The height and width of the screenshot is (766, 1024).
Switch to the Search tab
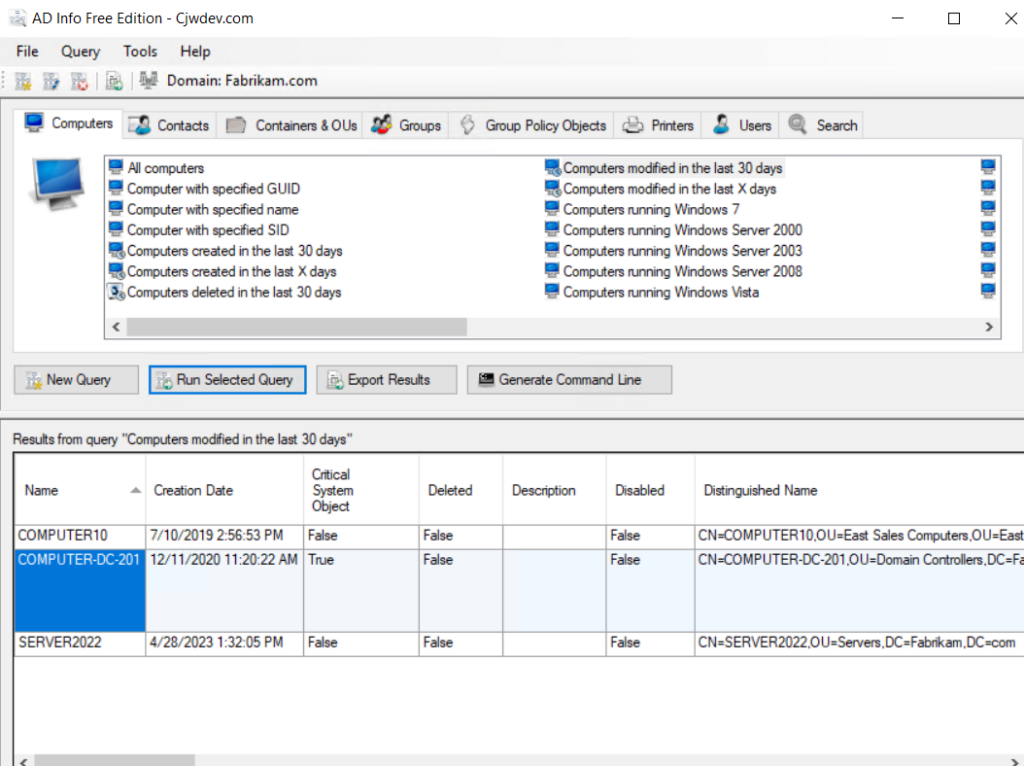822,125
